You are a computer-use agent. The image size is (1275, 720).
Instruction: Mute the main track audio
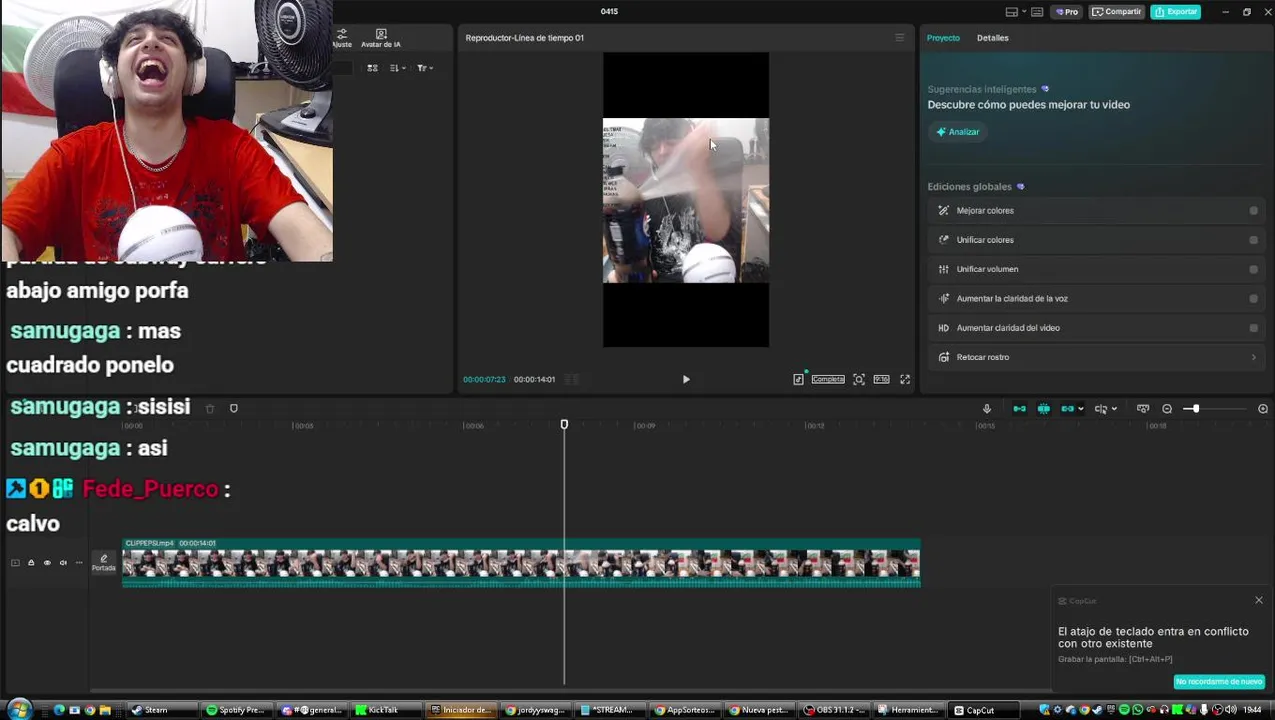pyautogui.click(x=63, y=563)
